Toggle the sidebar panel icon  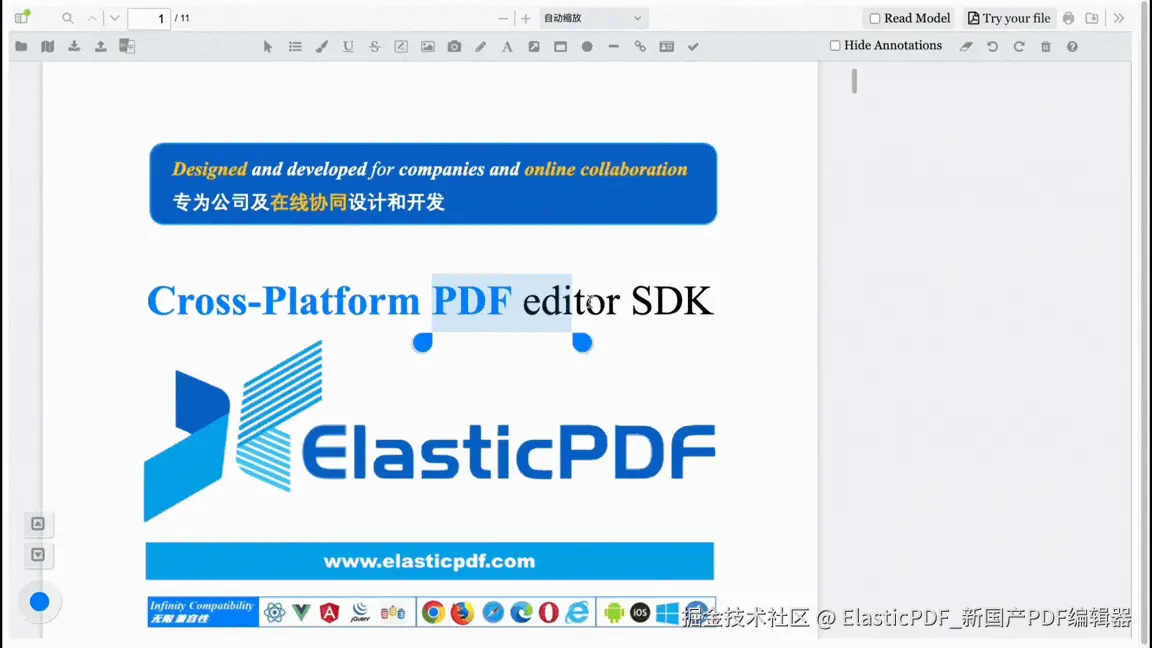click(22, 17)
